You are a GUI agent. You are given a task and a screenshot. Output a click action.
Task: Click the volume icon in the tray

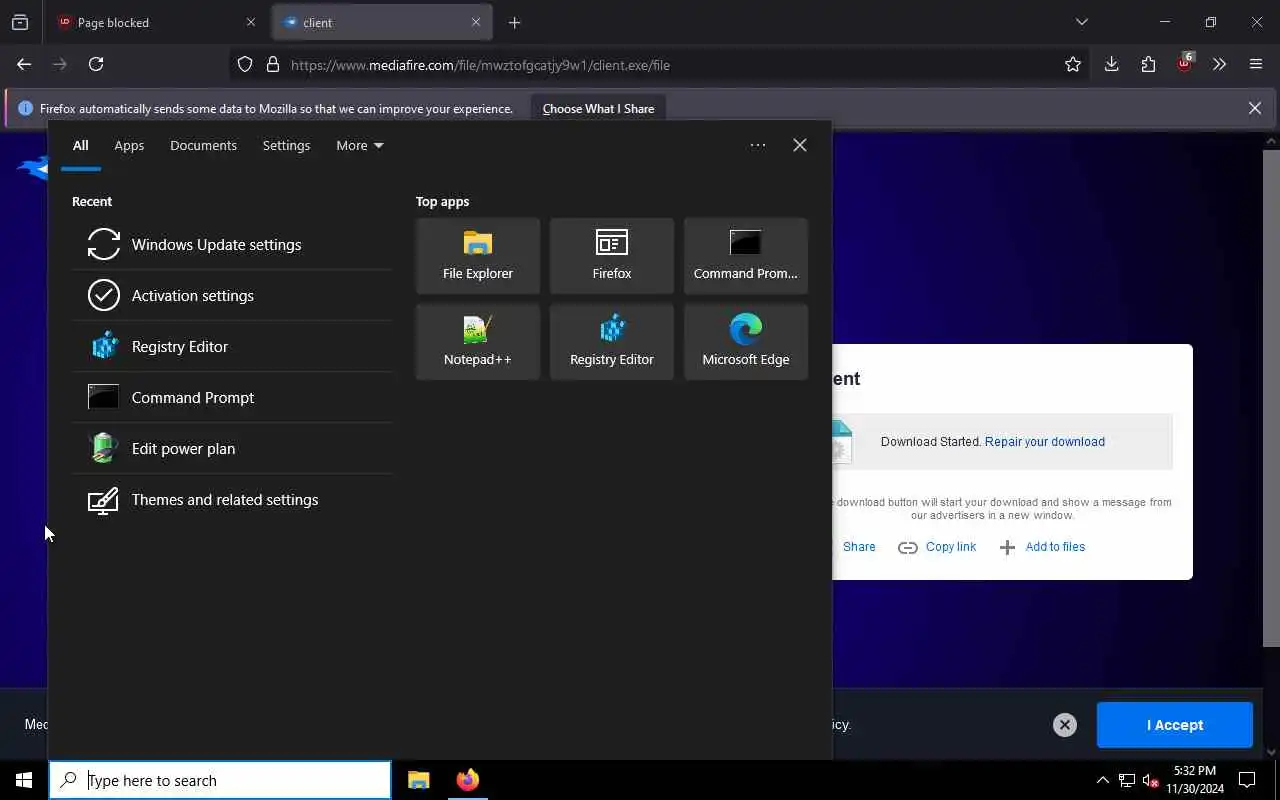point(1150,780)
